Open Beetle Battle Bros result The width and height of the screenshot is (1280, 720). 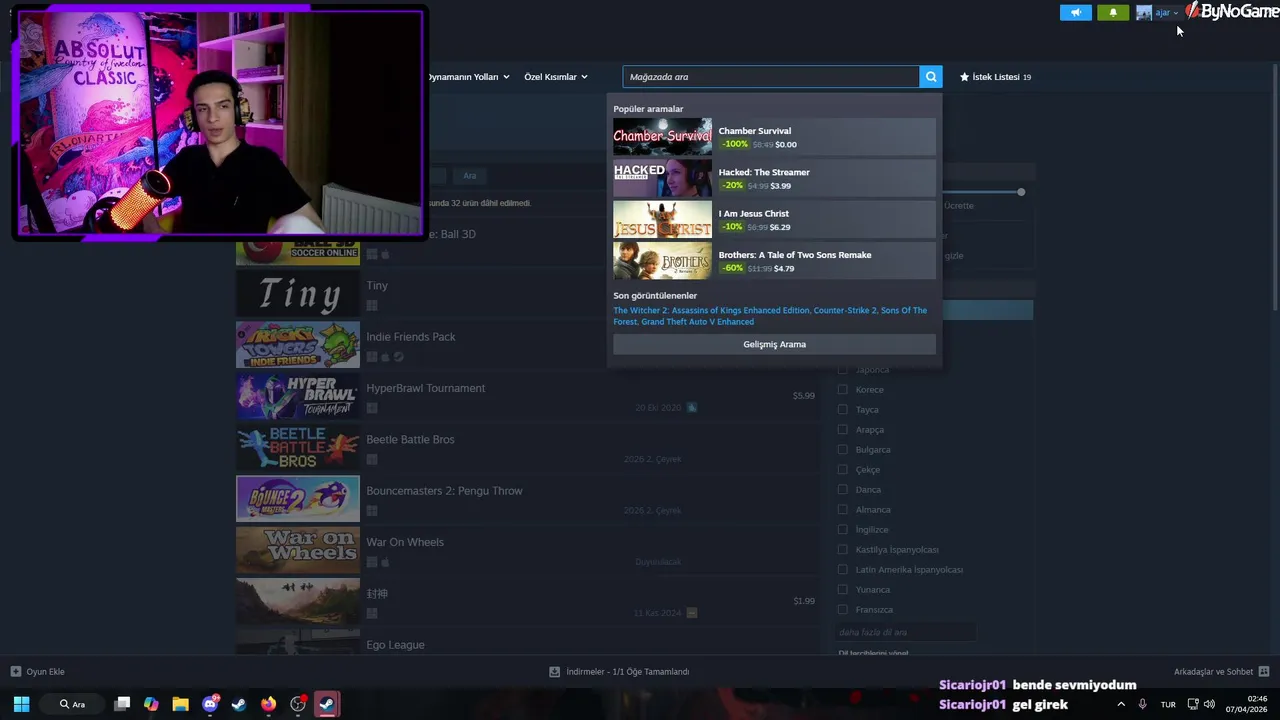[x=528, y=448]
